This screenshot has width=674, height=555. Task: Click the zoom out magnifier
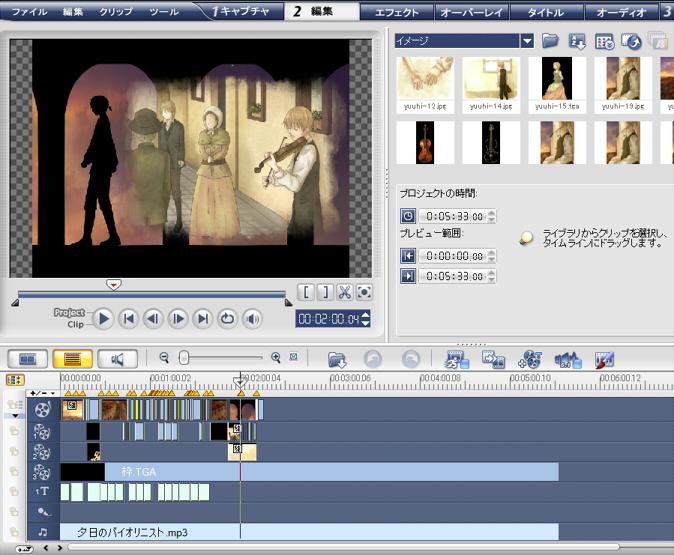pos(164,357)
